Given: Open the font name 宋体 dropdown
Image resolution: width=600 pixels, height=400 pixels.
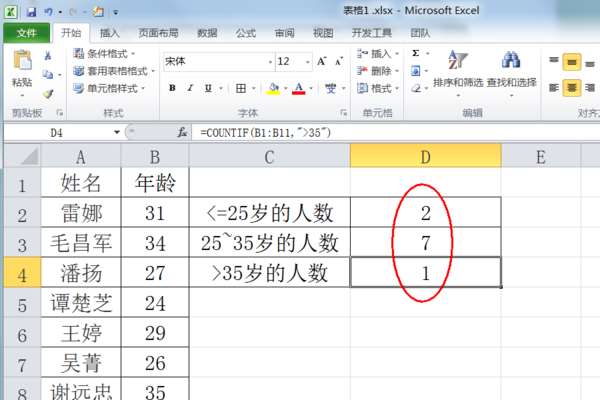Looking at the screenshot, I should pos(270,62).
